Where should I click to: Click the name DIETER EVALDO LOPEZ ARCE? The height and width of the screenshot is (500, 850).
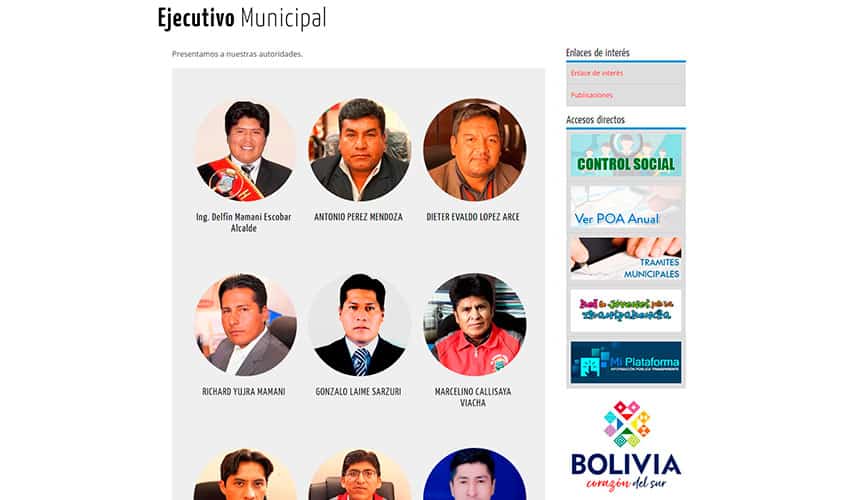[x=473, y=217]
